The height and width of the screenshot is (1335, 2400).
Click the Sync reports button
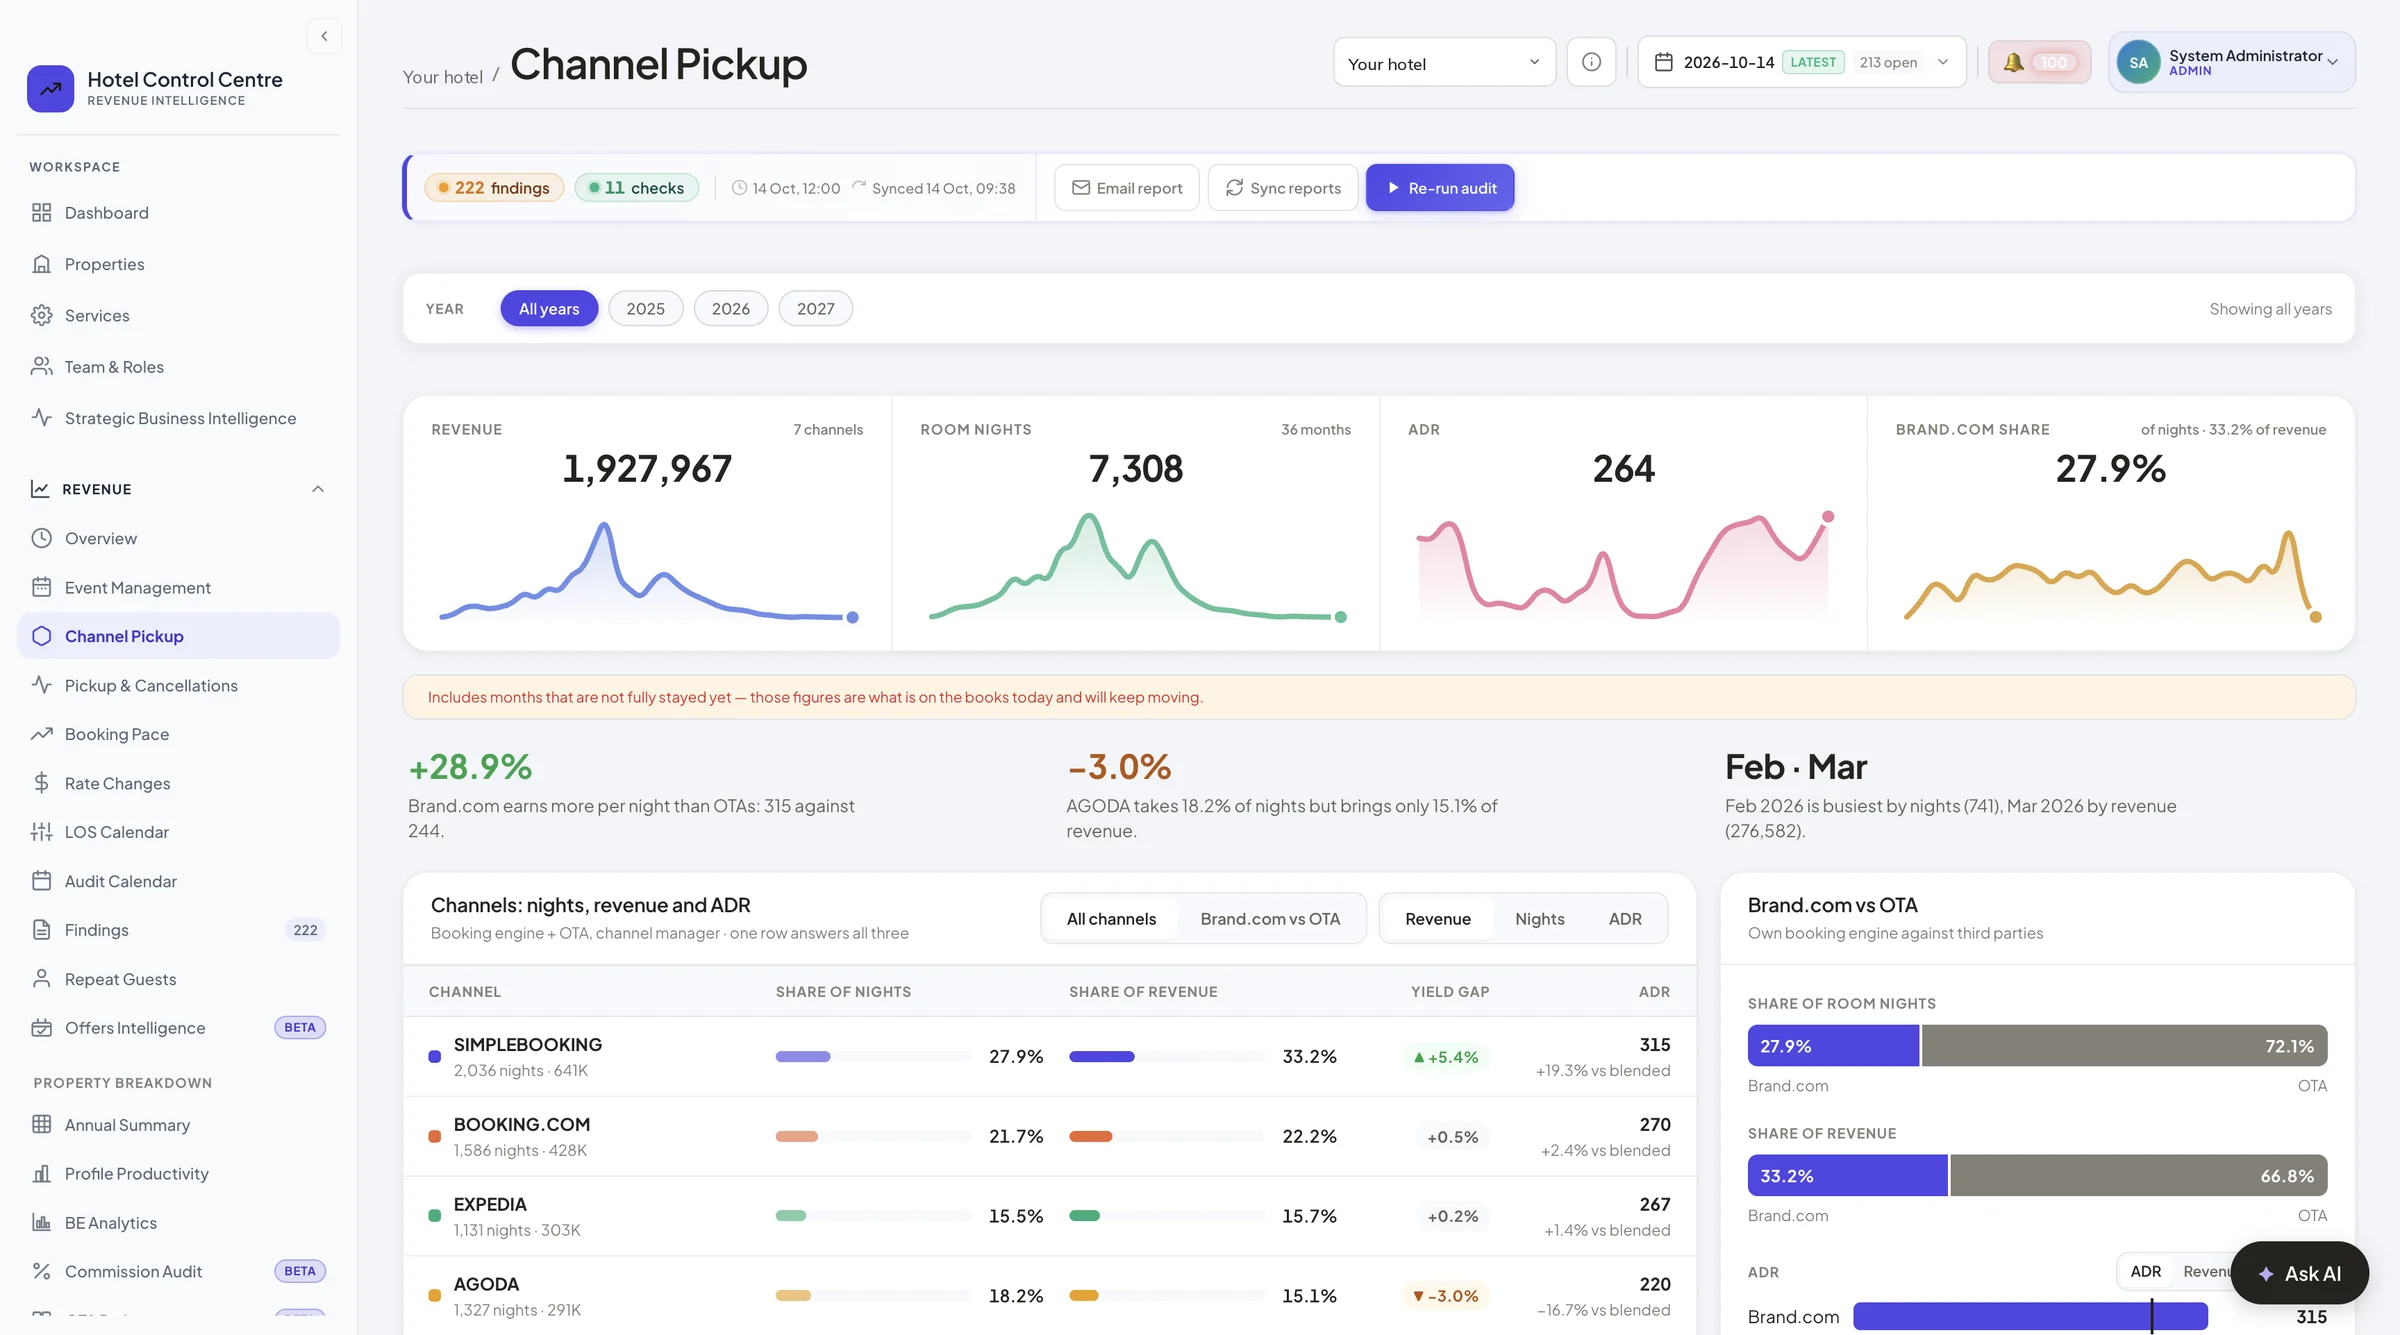click(1283, 187)
